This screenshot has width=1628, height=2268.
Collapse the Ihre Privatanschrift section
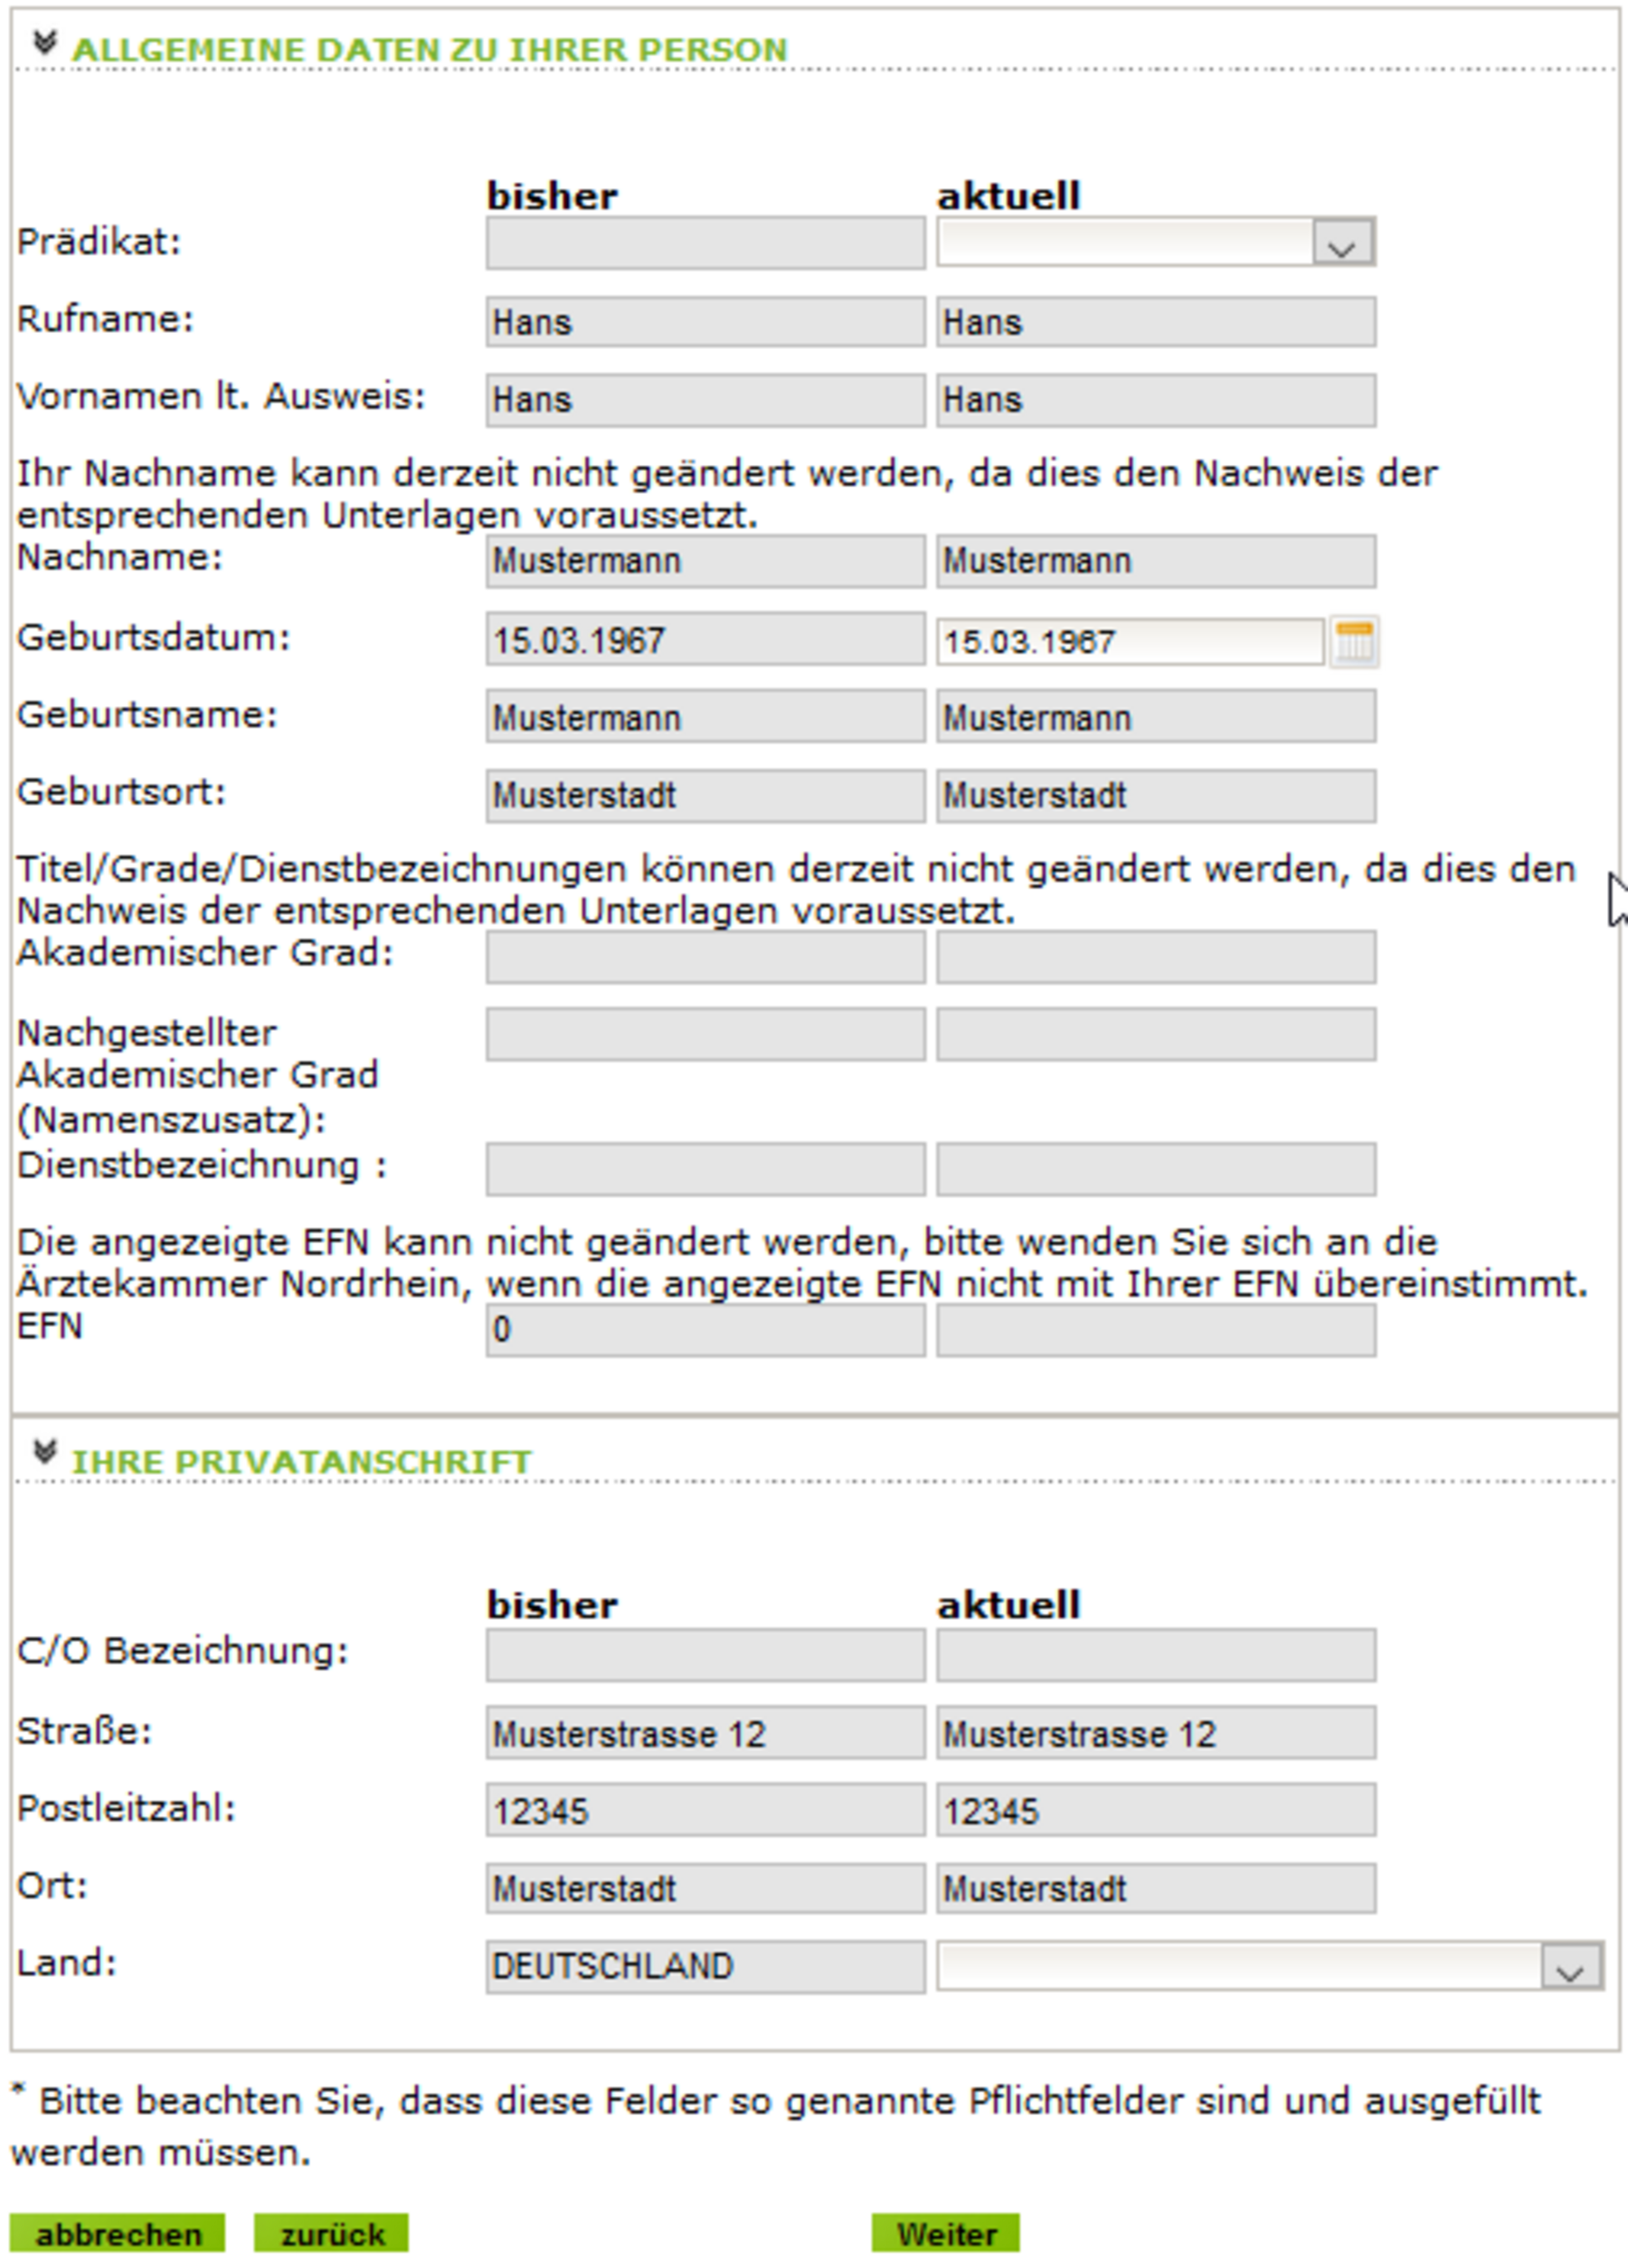click(45, 1453)
